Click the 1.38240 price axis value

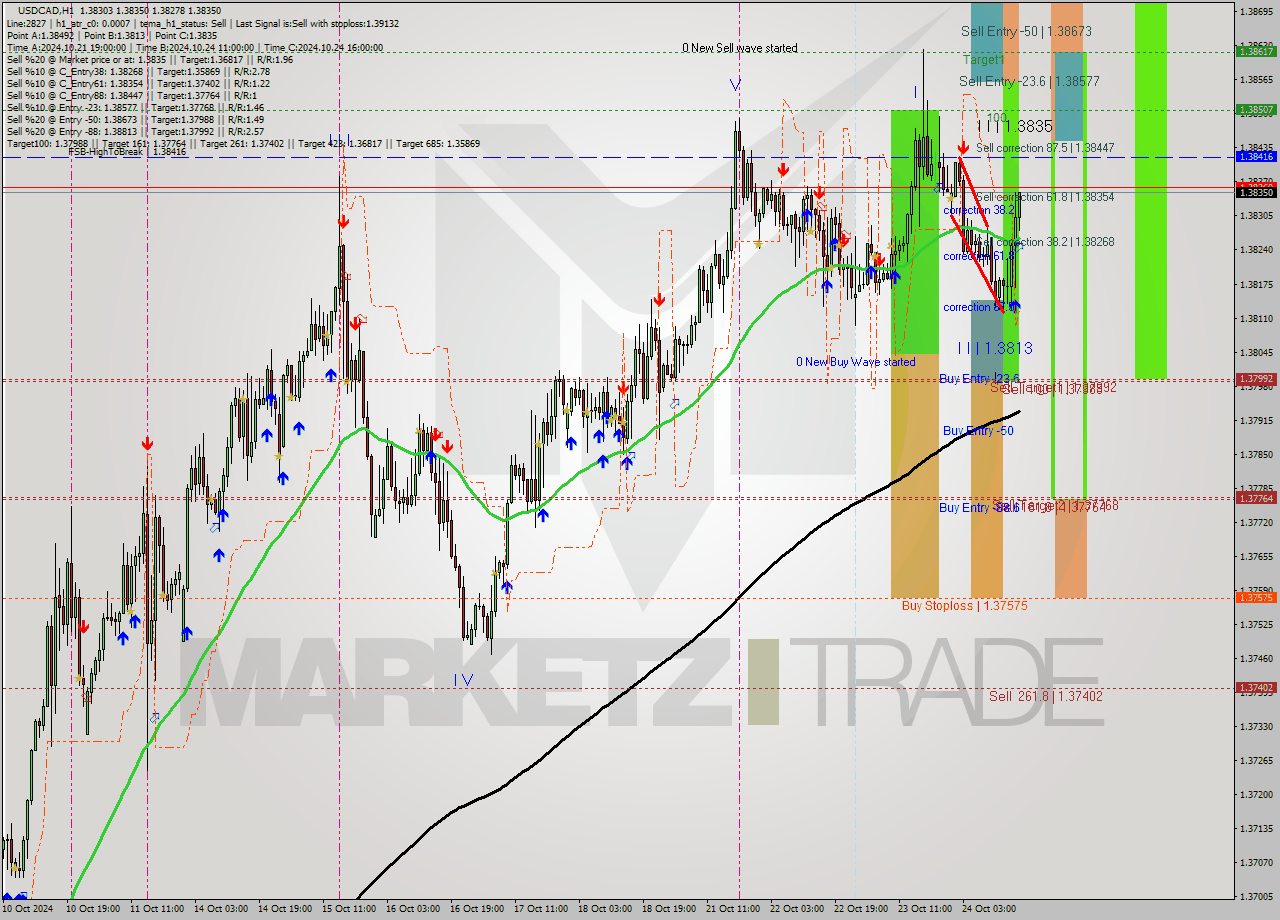1256,250
